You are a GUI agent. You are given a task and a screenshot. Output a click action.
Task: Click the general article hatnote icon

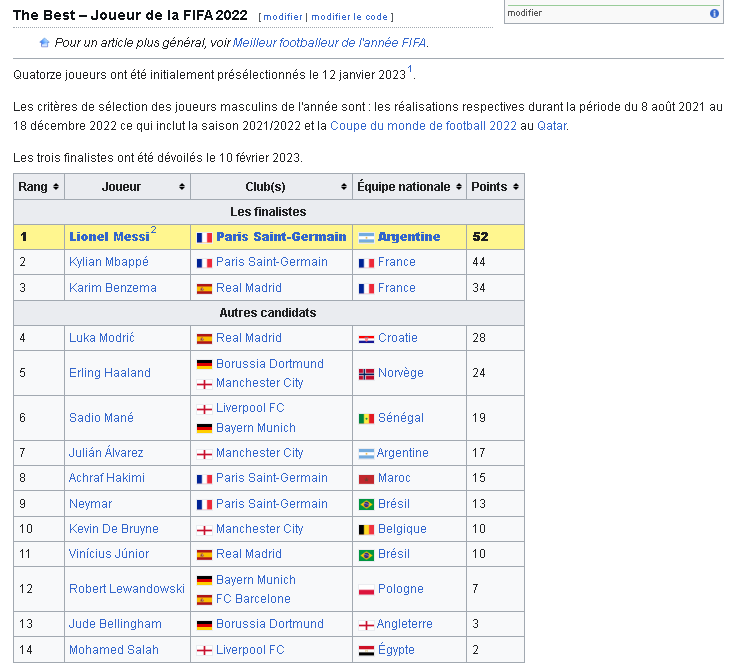tap(44, 43)
